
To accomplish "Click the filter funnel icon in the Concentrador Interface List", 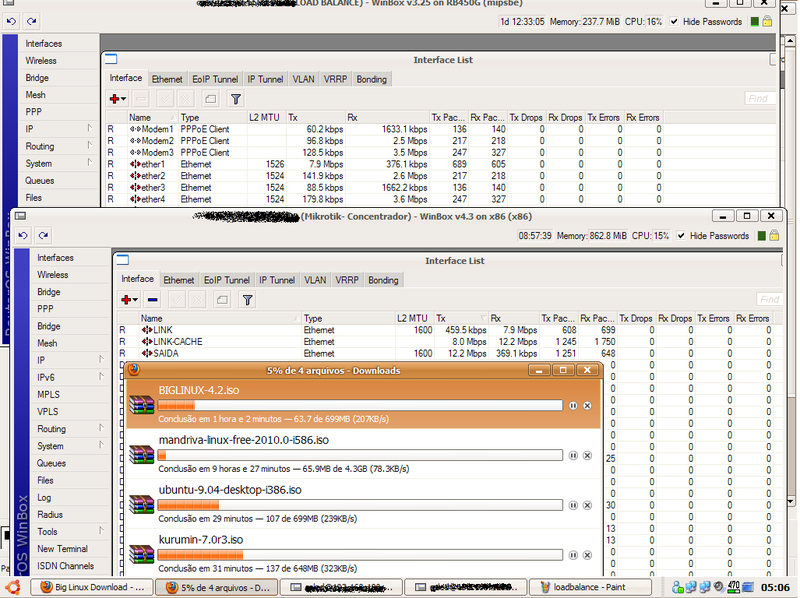I will click(x=247, y=300).
